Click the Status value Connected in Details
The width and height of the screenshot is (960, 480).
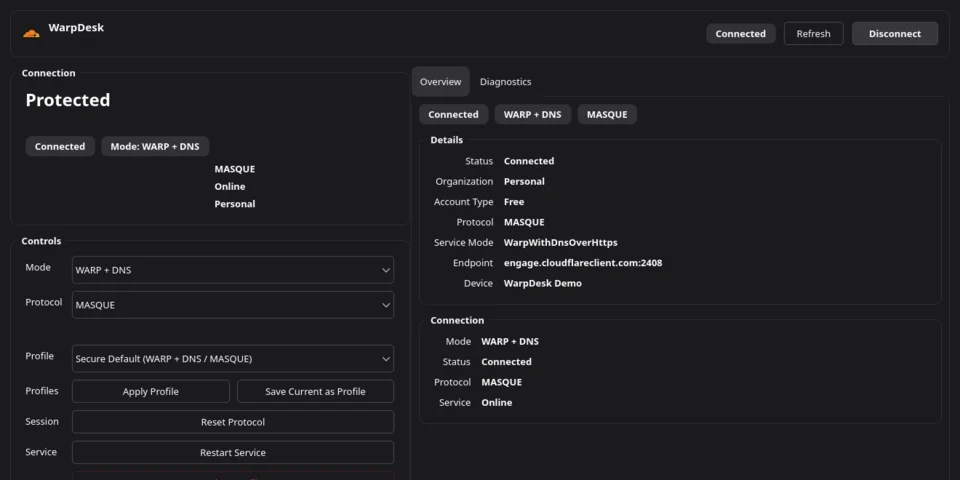click(529, 161)
